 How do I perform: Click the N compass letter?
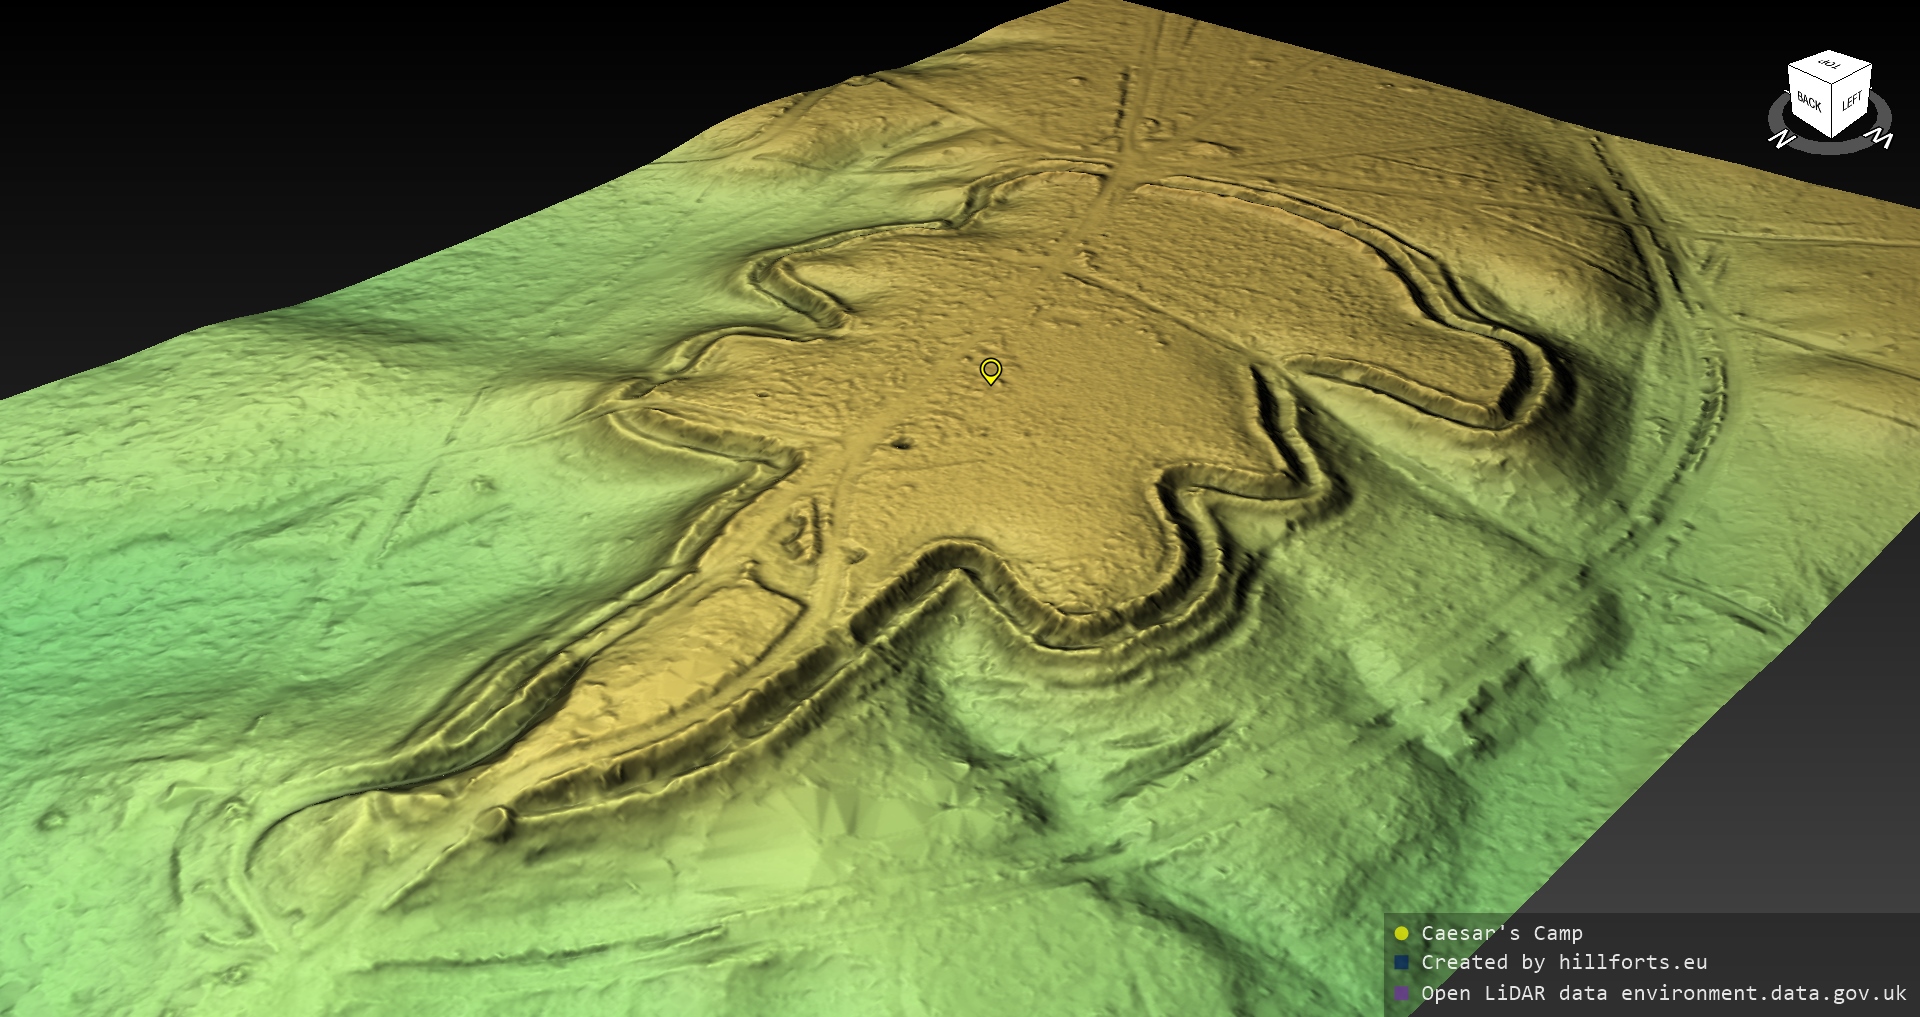tap(1781, 138)
